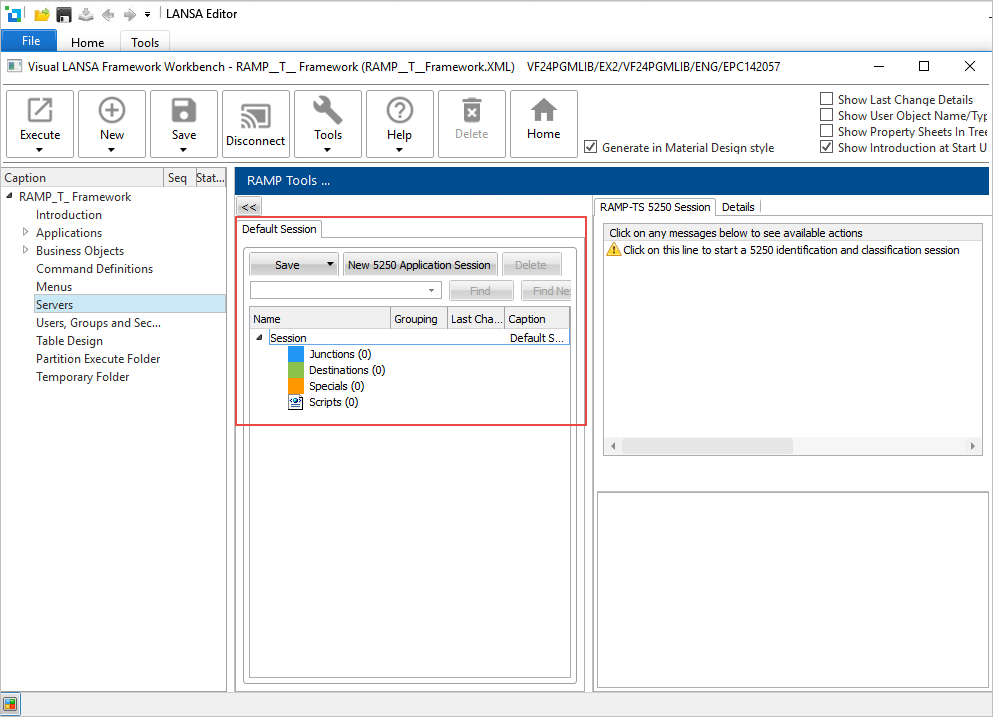This screenshot has width=993, height=717.
Task: Click the Help question mark icon
Action: coord(400,111)
